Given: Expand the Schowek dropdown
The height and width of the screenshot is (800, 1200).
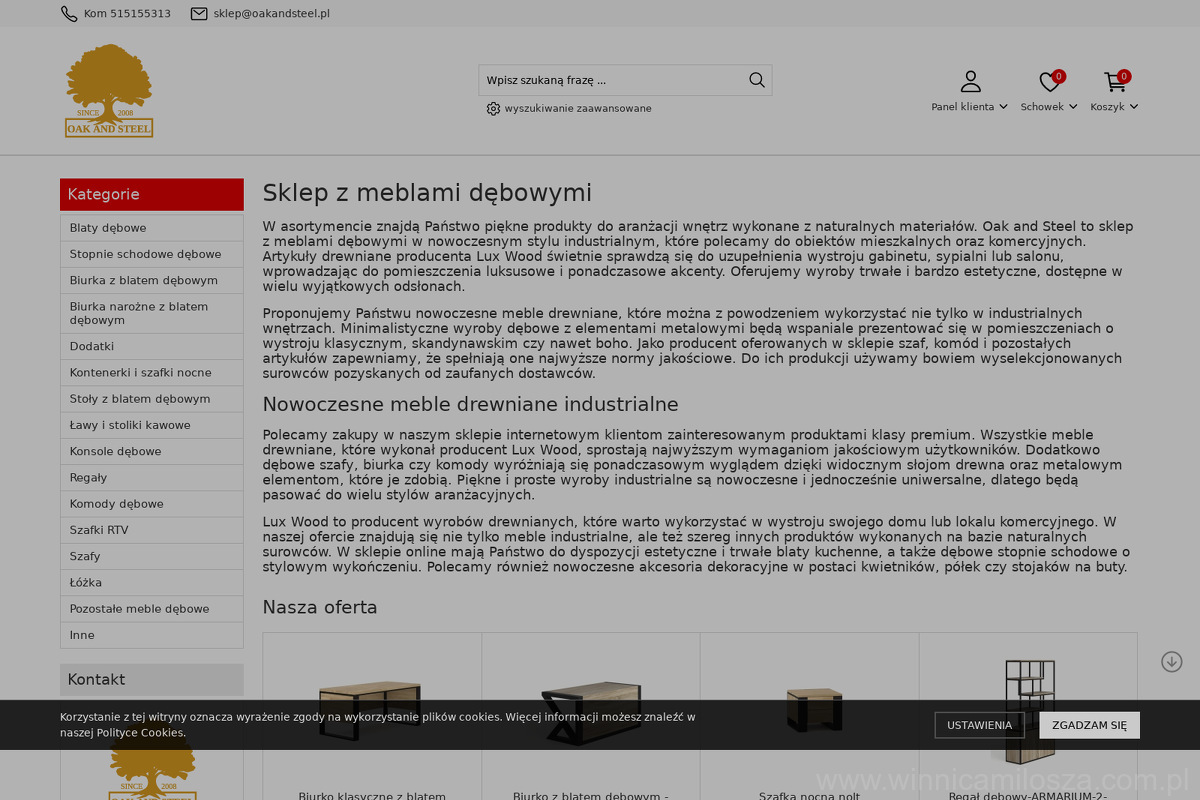Looking at the screenshot, I should pyautogui.click(x=1073, y=107).
